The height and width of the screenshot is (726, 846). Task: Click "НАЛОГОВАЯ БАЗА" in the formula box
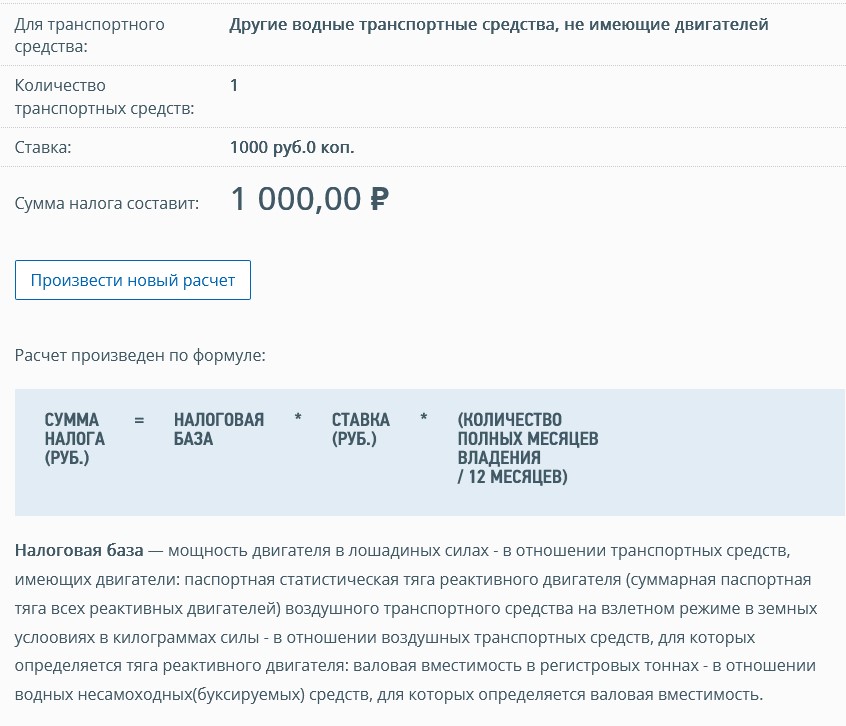click(219, 429)
